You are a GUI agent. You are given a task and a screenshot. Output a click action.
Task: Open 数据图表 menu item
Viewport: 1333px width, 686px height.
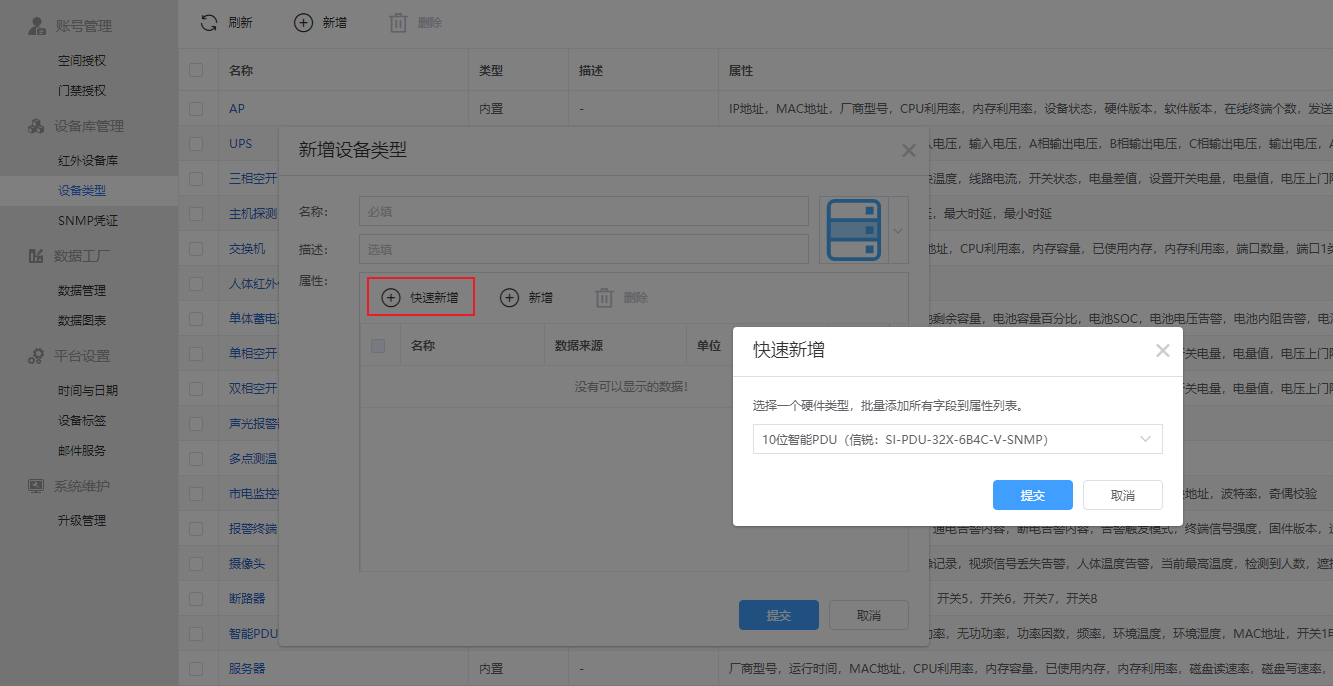(82, 320)
